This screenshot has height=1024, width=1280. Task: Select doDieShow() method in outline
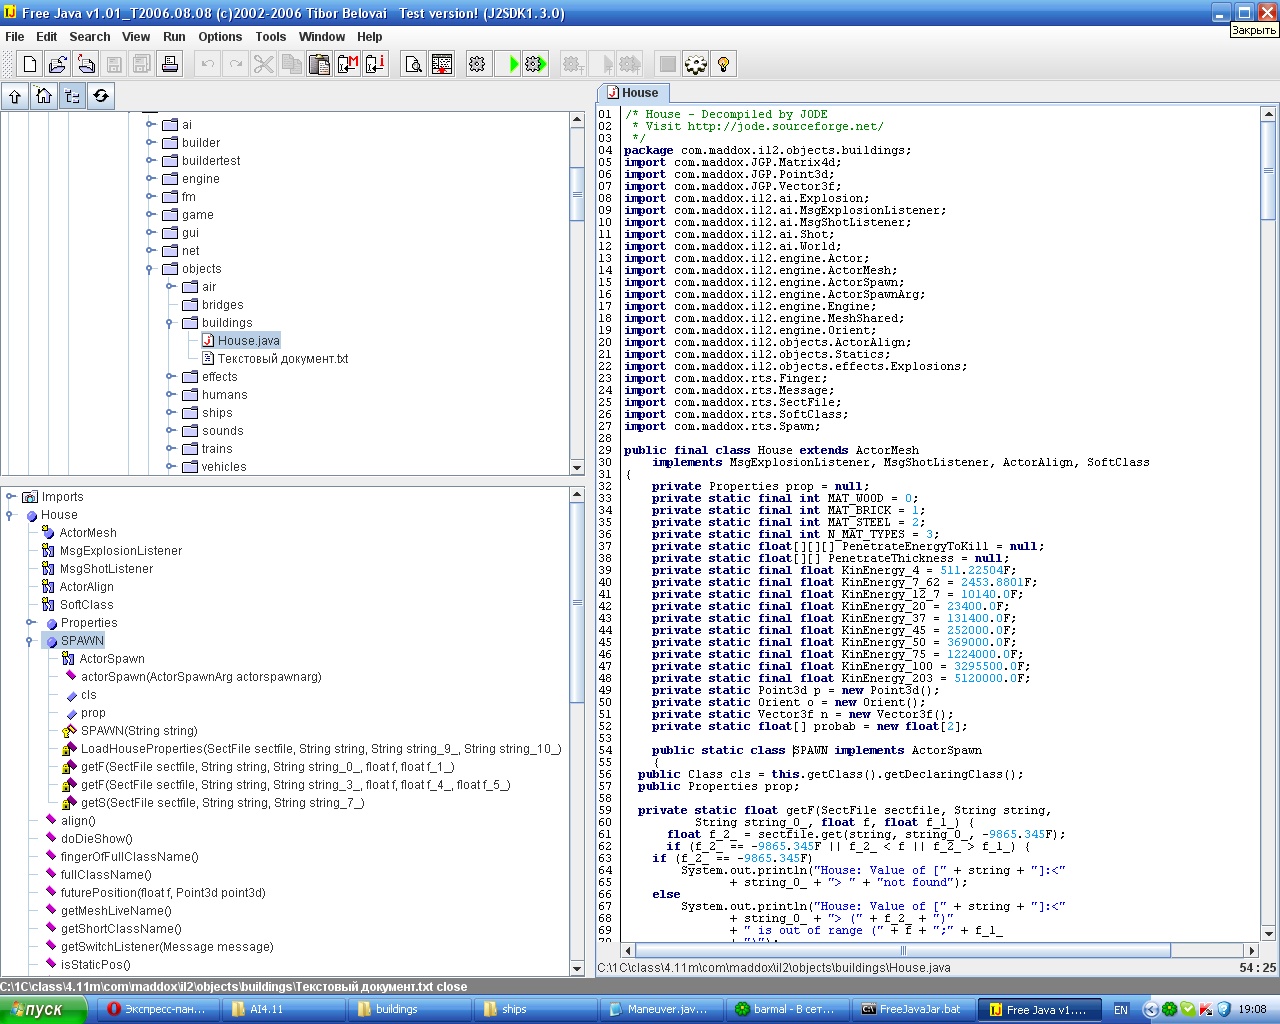96,839
